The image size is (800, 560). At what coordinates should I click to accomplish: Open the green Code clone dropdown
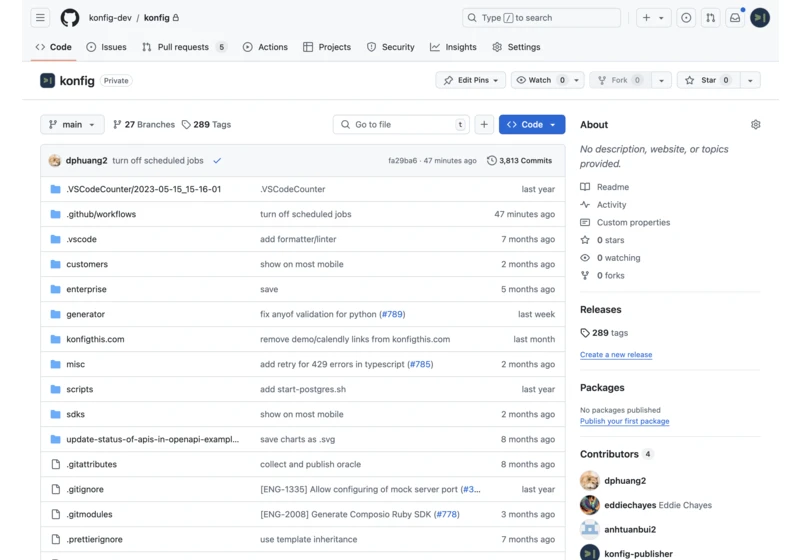pos(532,124)
